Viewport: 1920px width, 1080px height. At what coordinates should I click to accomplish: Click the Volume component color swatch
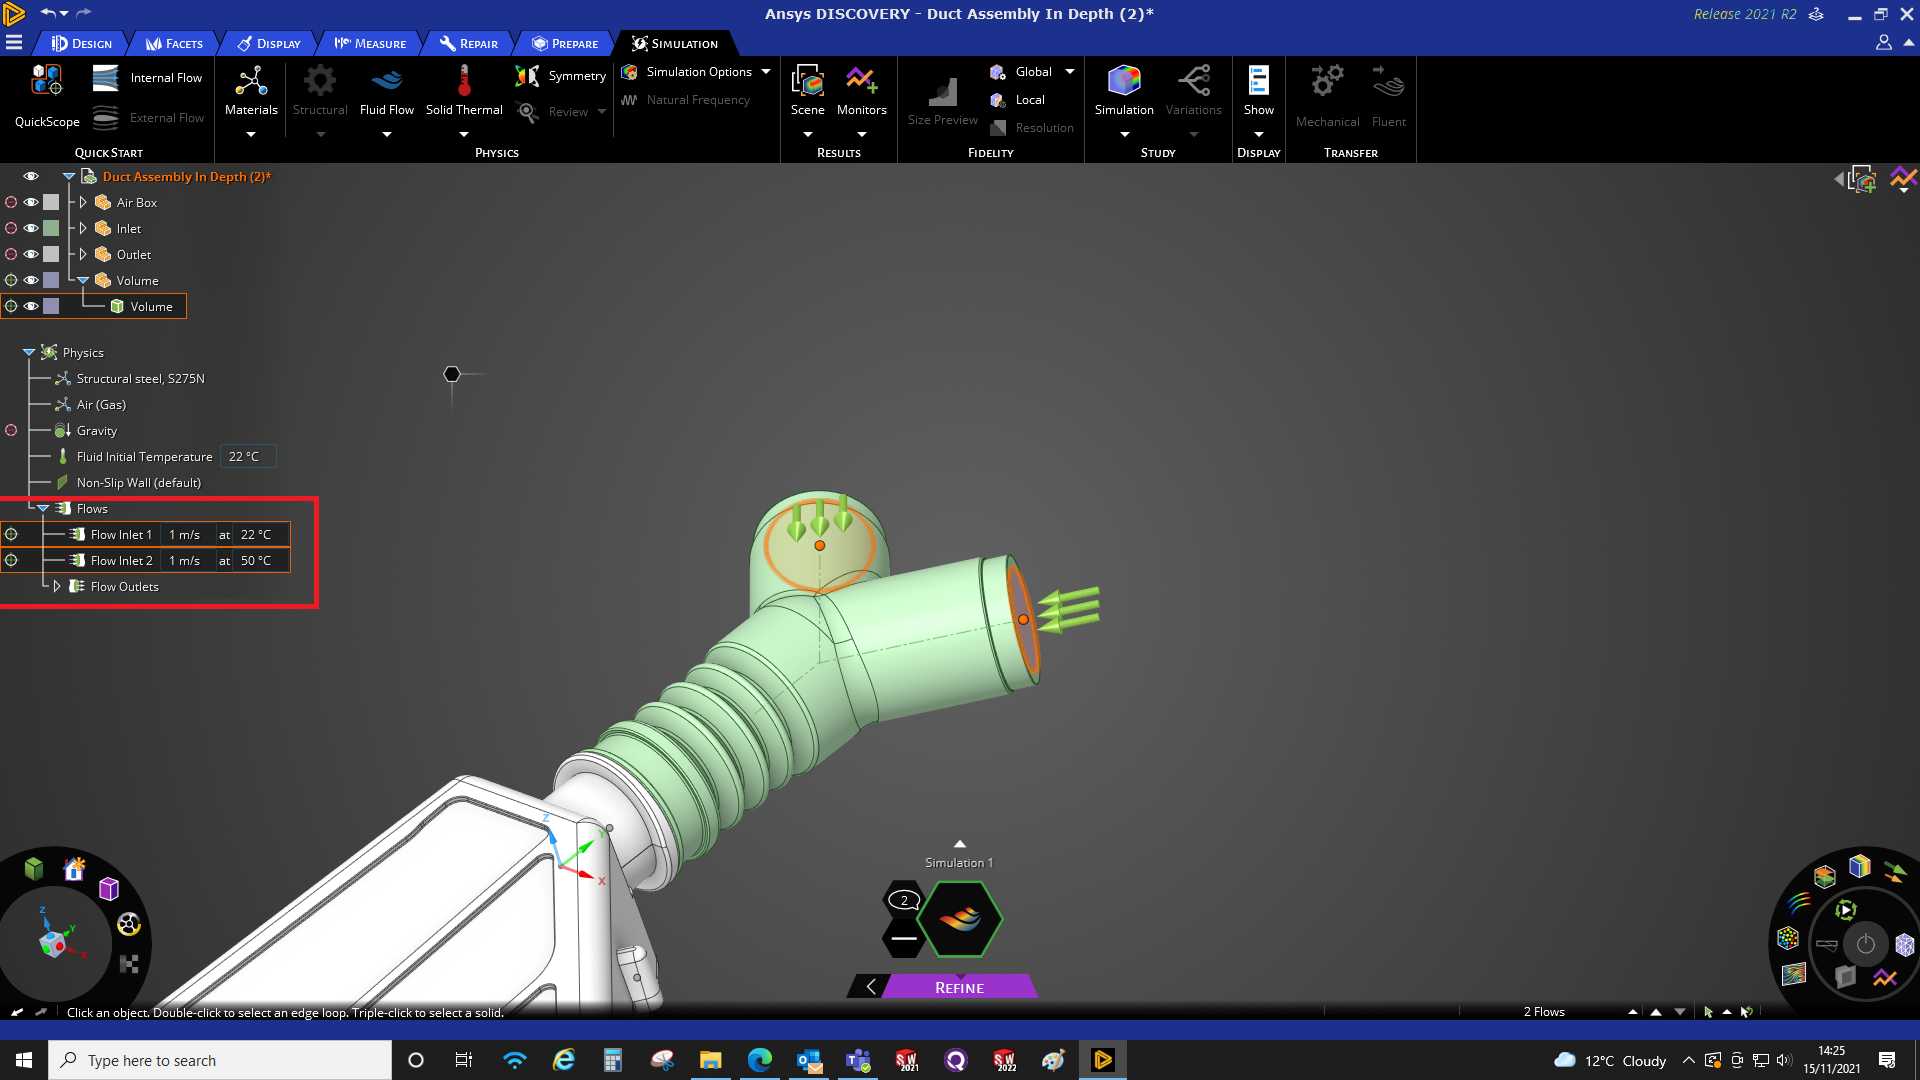[51, 280]
